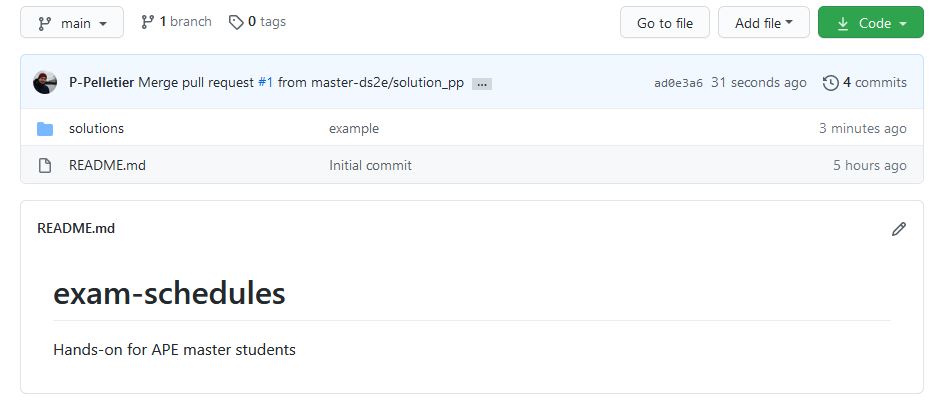
Task: Open the solutions folder
Action: [x=96, y=129]
